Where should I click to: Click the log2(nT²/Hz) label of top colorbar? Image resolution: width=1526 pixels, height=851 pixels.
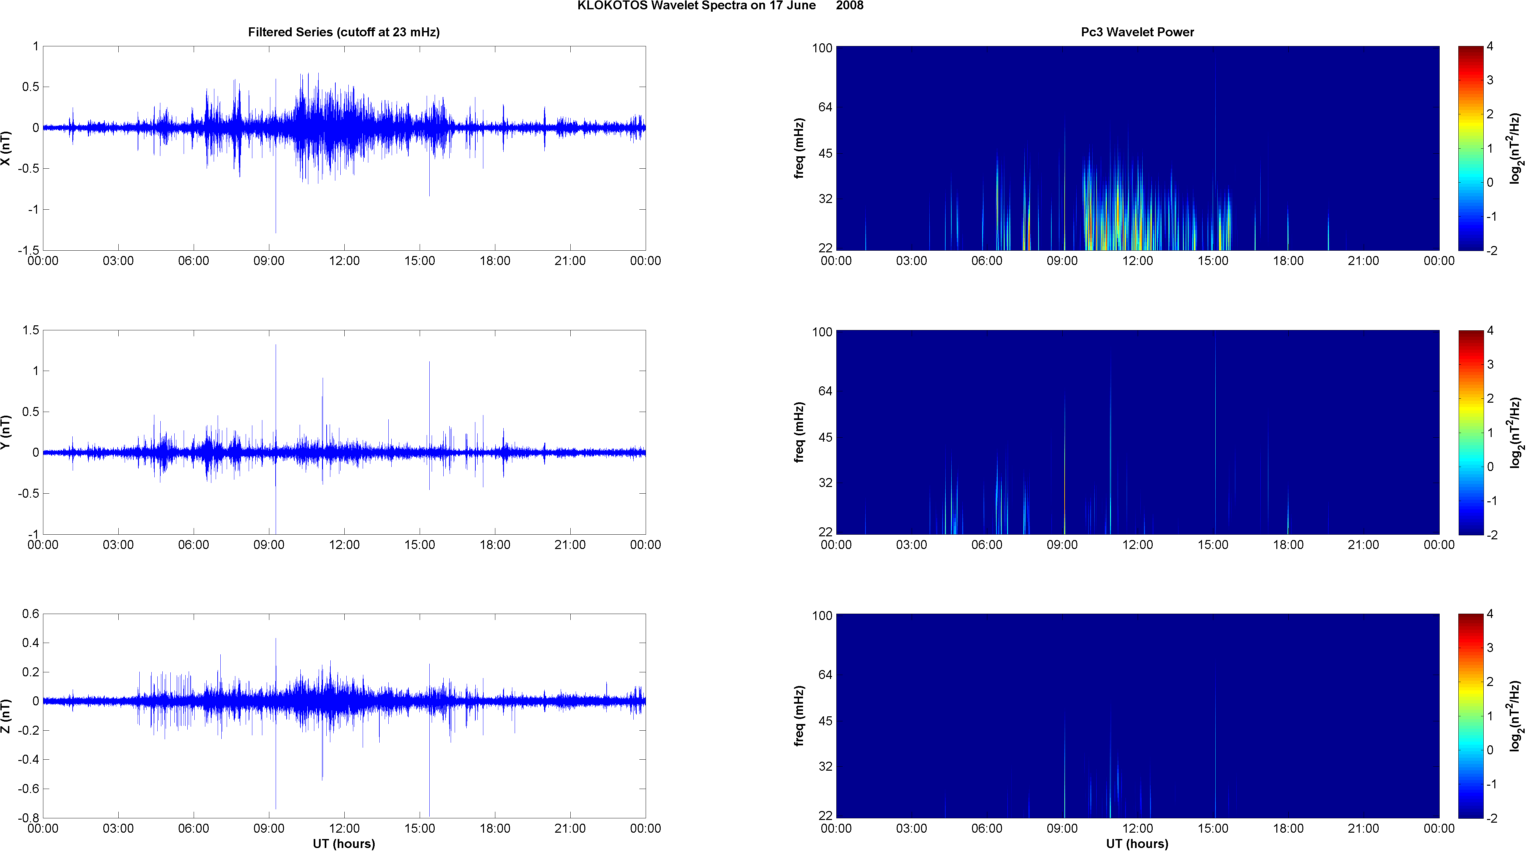click(x=1516, y=148)
